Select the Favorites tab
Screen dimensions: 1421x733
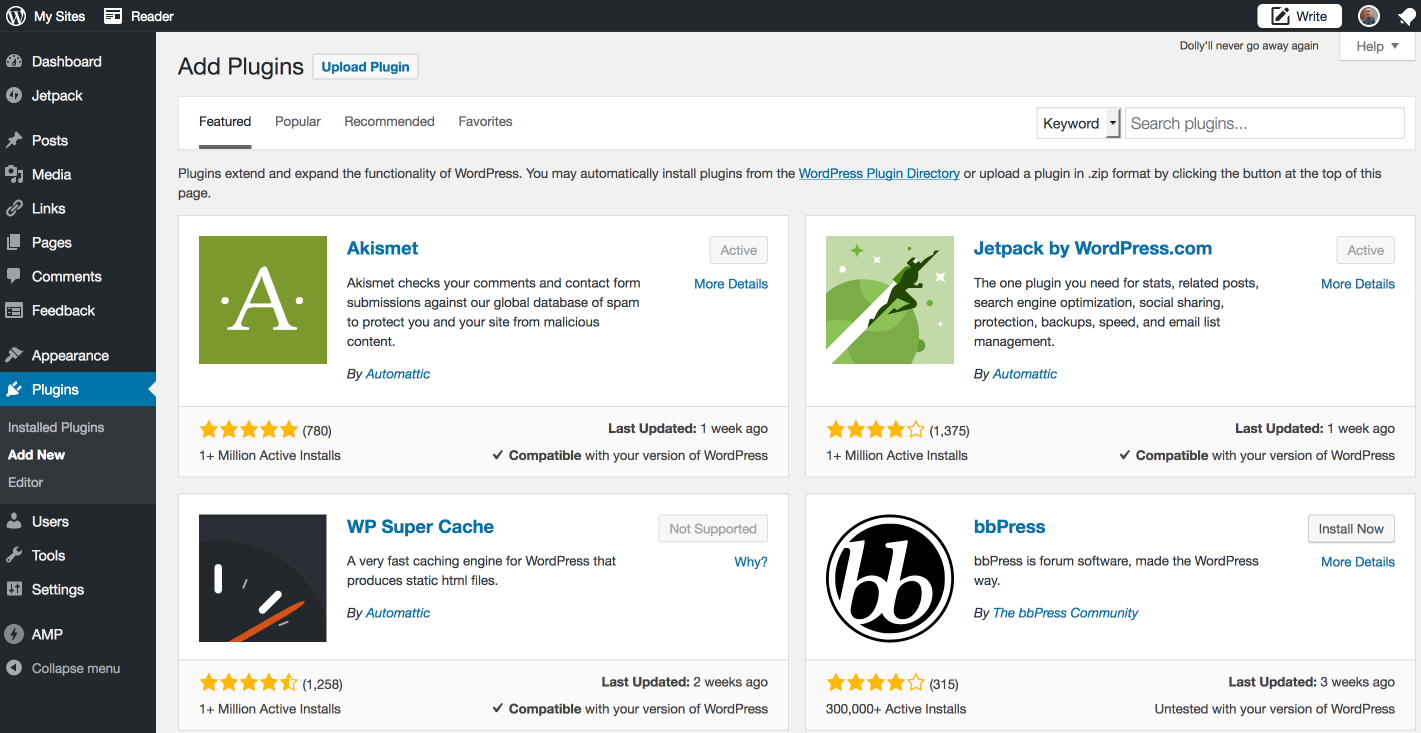[485, 122]
